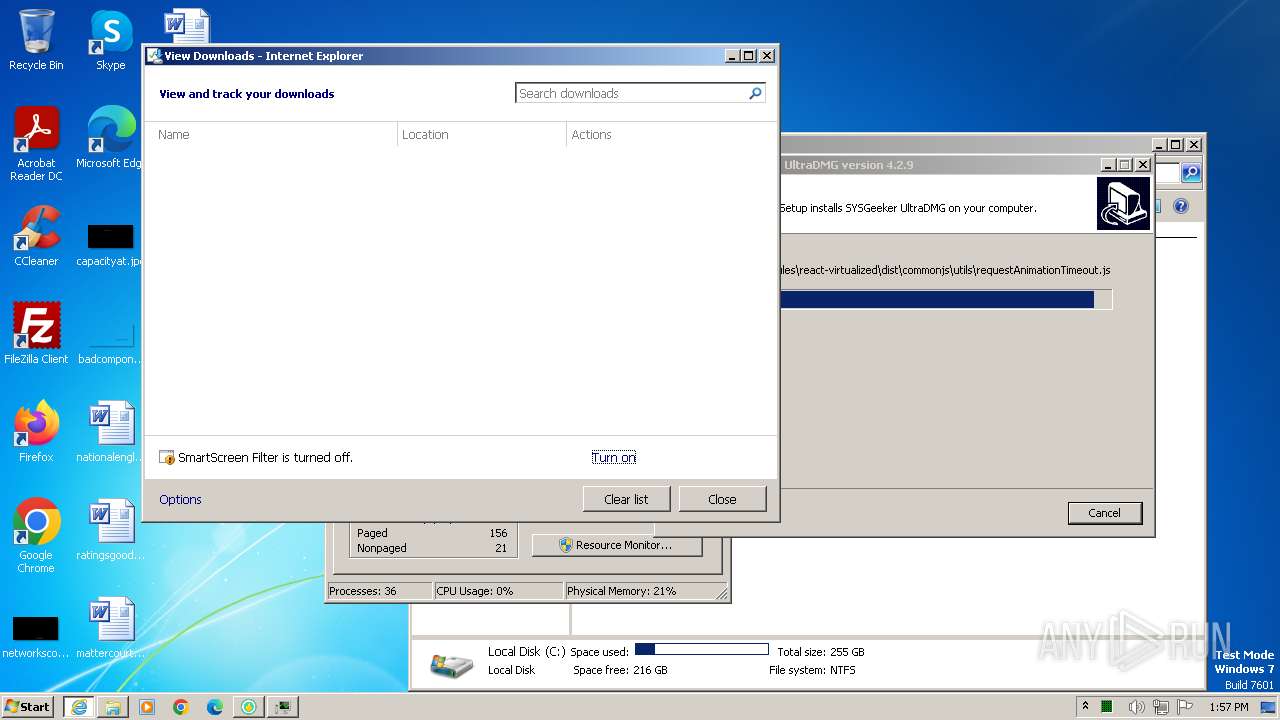The width and height of the screenshot is (1280, 720).
Task: Launch FileZilla Client shortcut
Action: (36, 333)
